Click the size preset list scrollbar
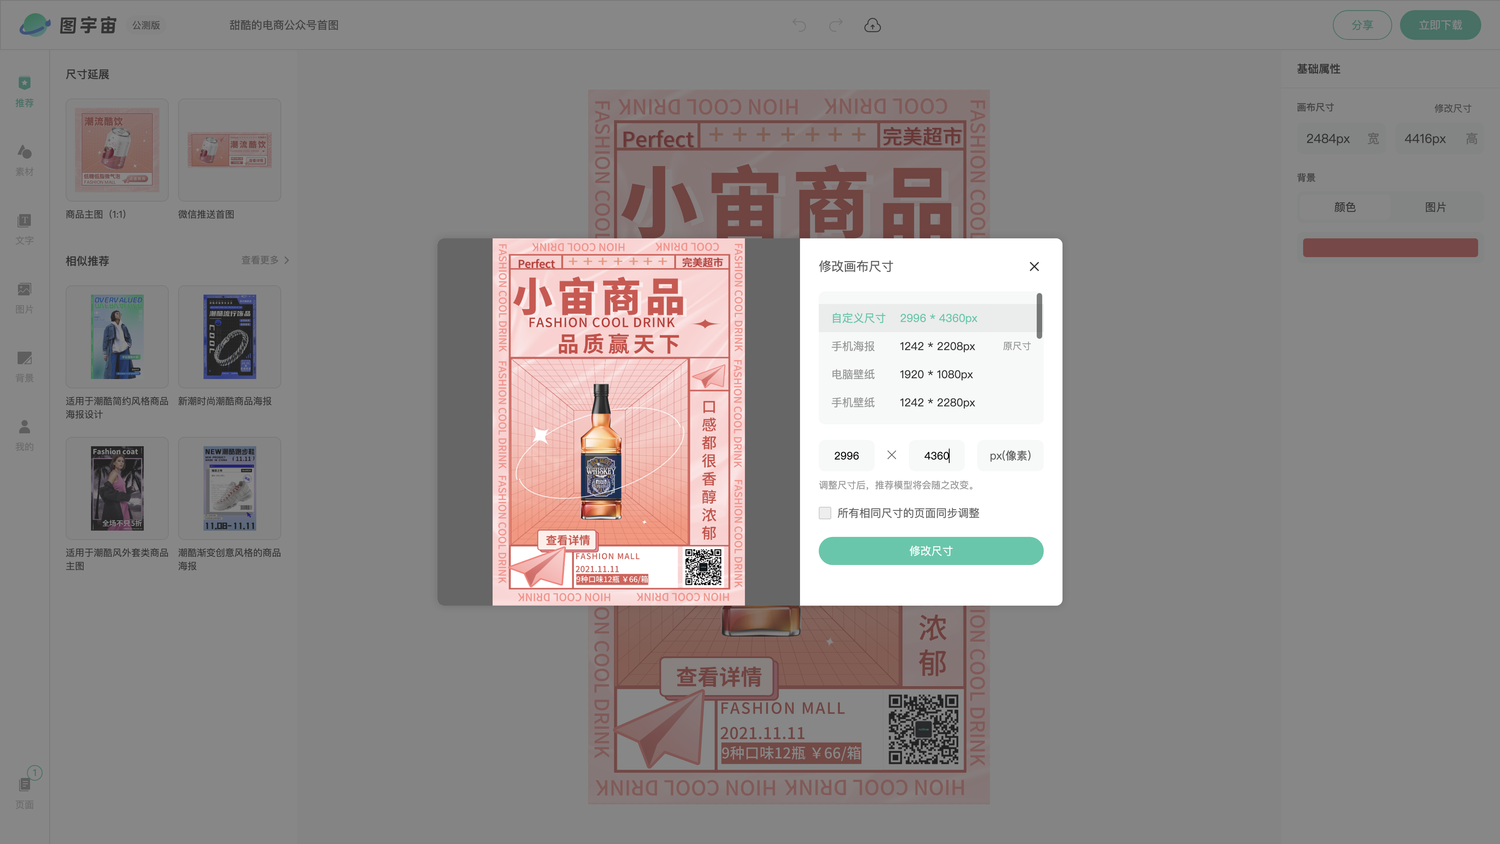 click(1039, 316)
